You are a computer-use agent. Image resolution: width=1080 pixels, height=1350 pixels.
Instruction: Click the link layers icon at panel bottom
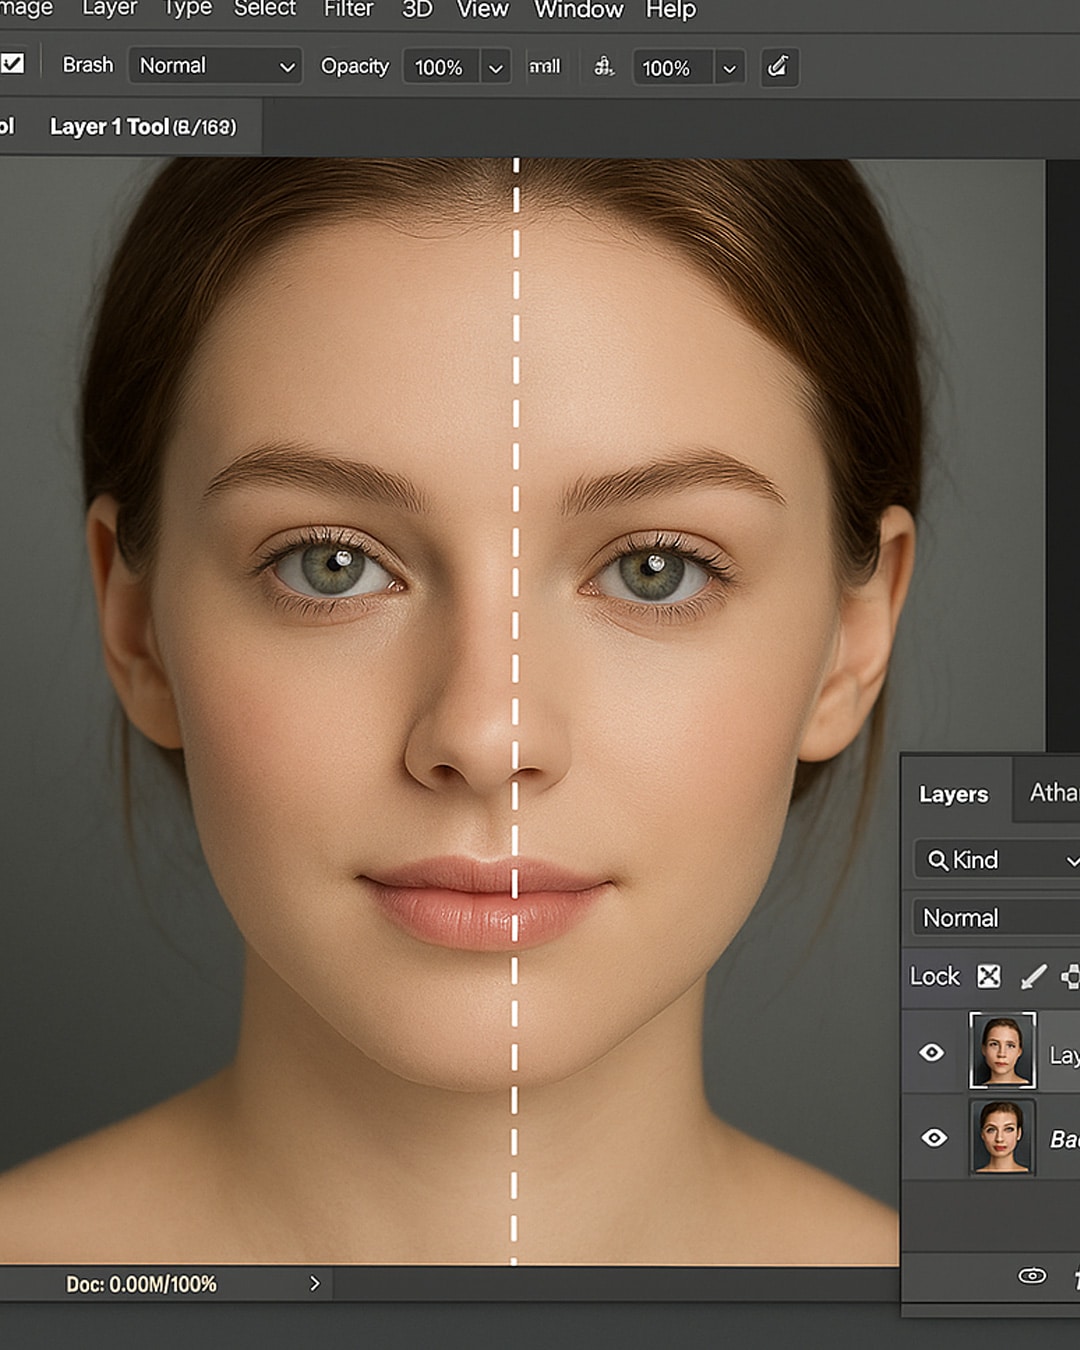tap(1031, 1275)
